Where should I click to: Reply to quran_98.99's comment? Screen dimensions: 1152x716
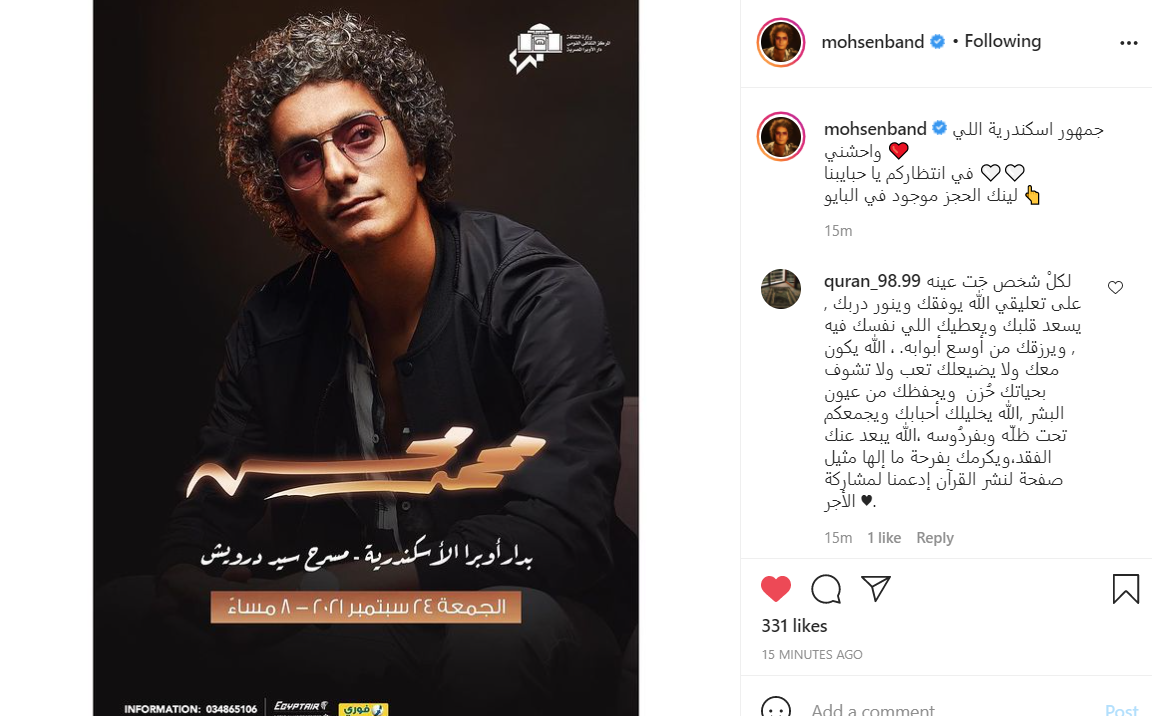click(935, 538)
